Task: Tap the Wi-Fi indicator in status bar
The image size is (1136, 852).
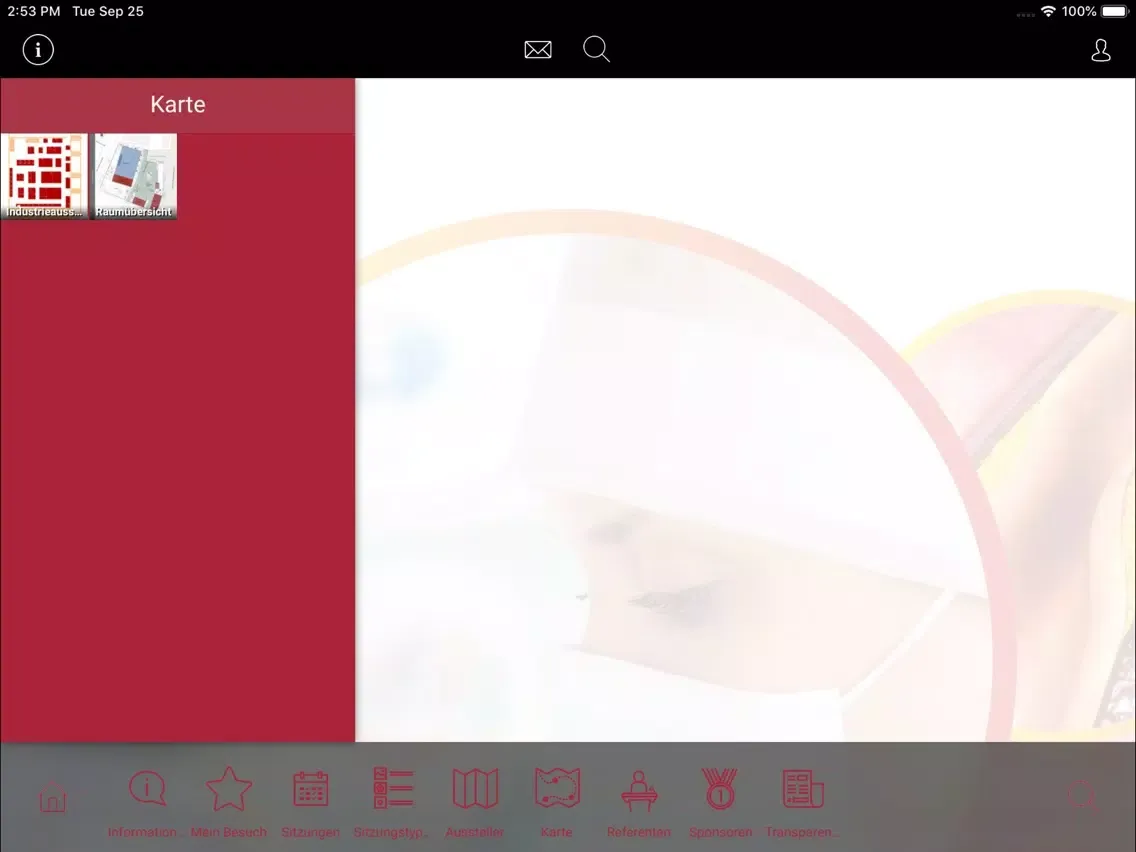Action: point(1048,12)
